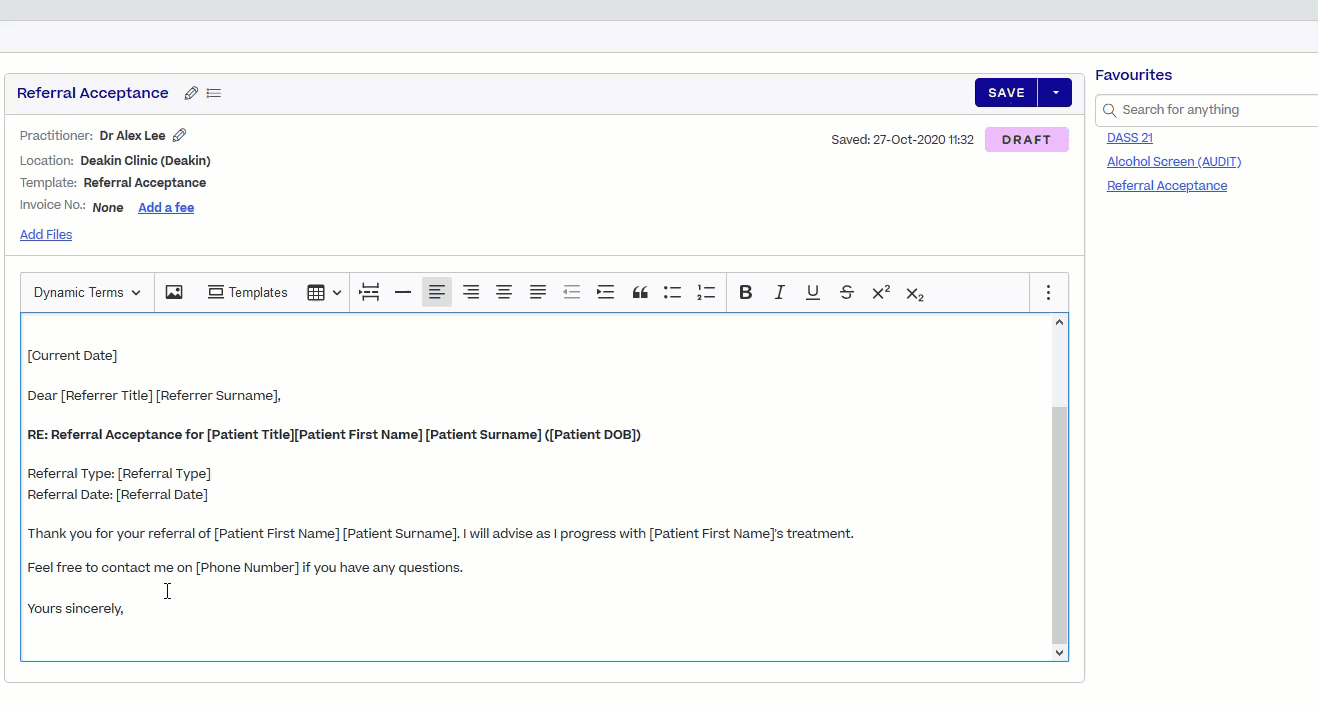Click the DRAFT status badge

1027,140
